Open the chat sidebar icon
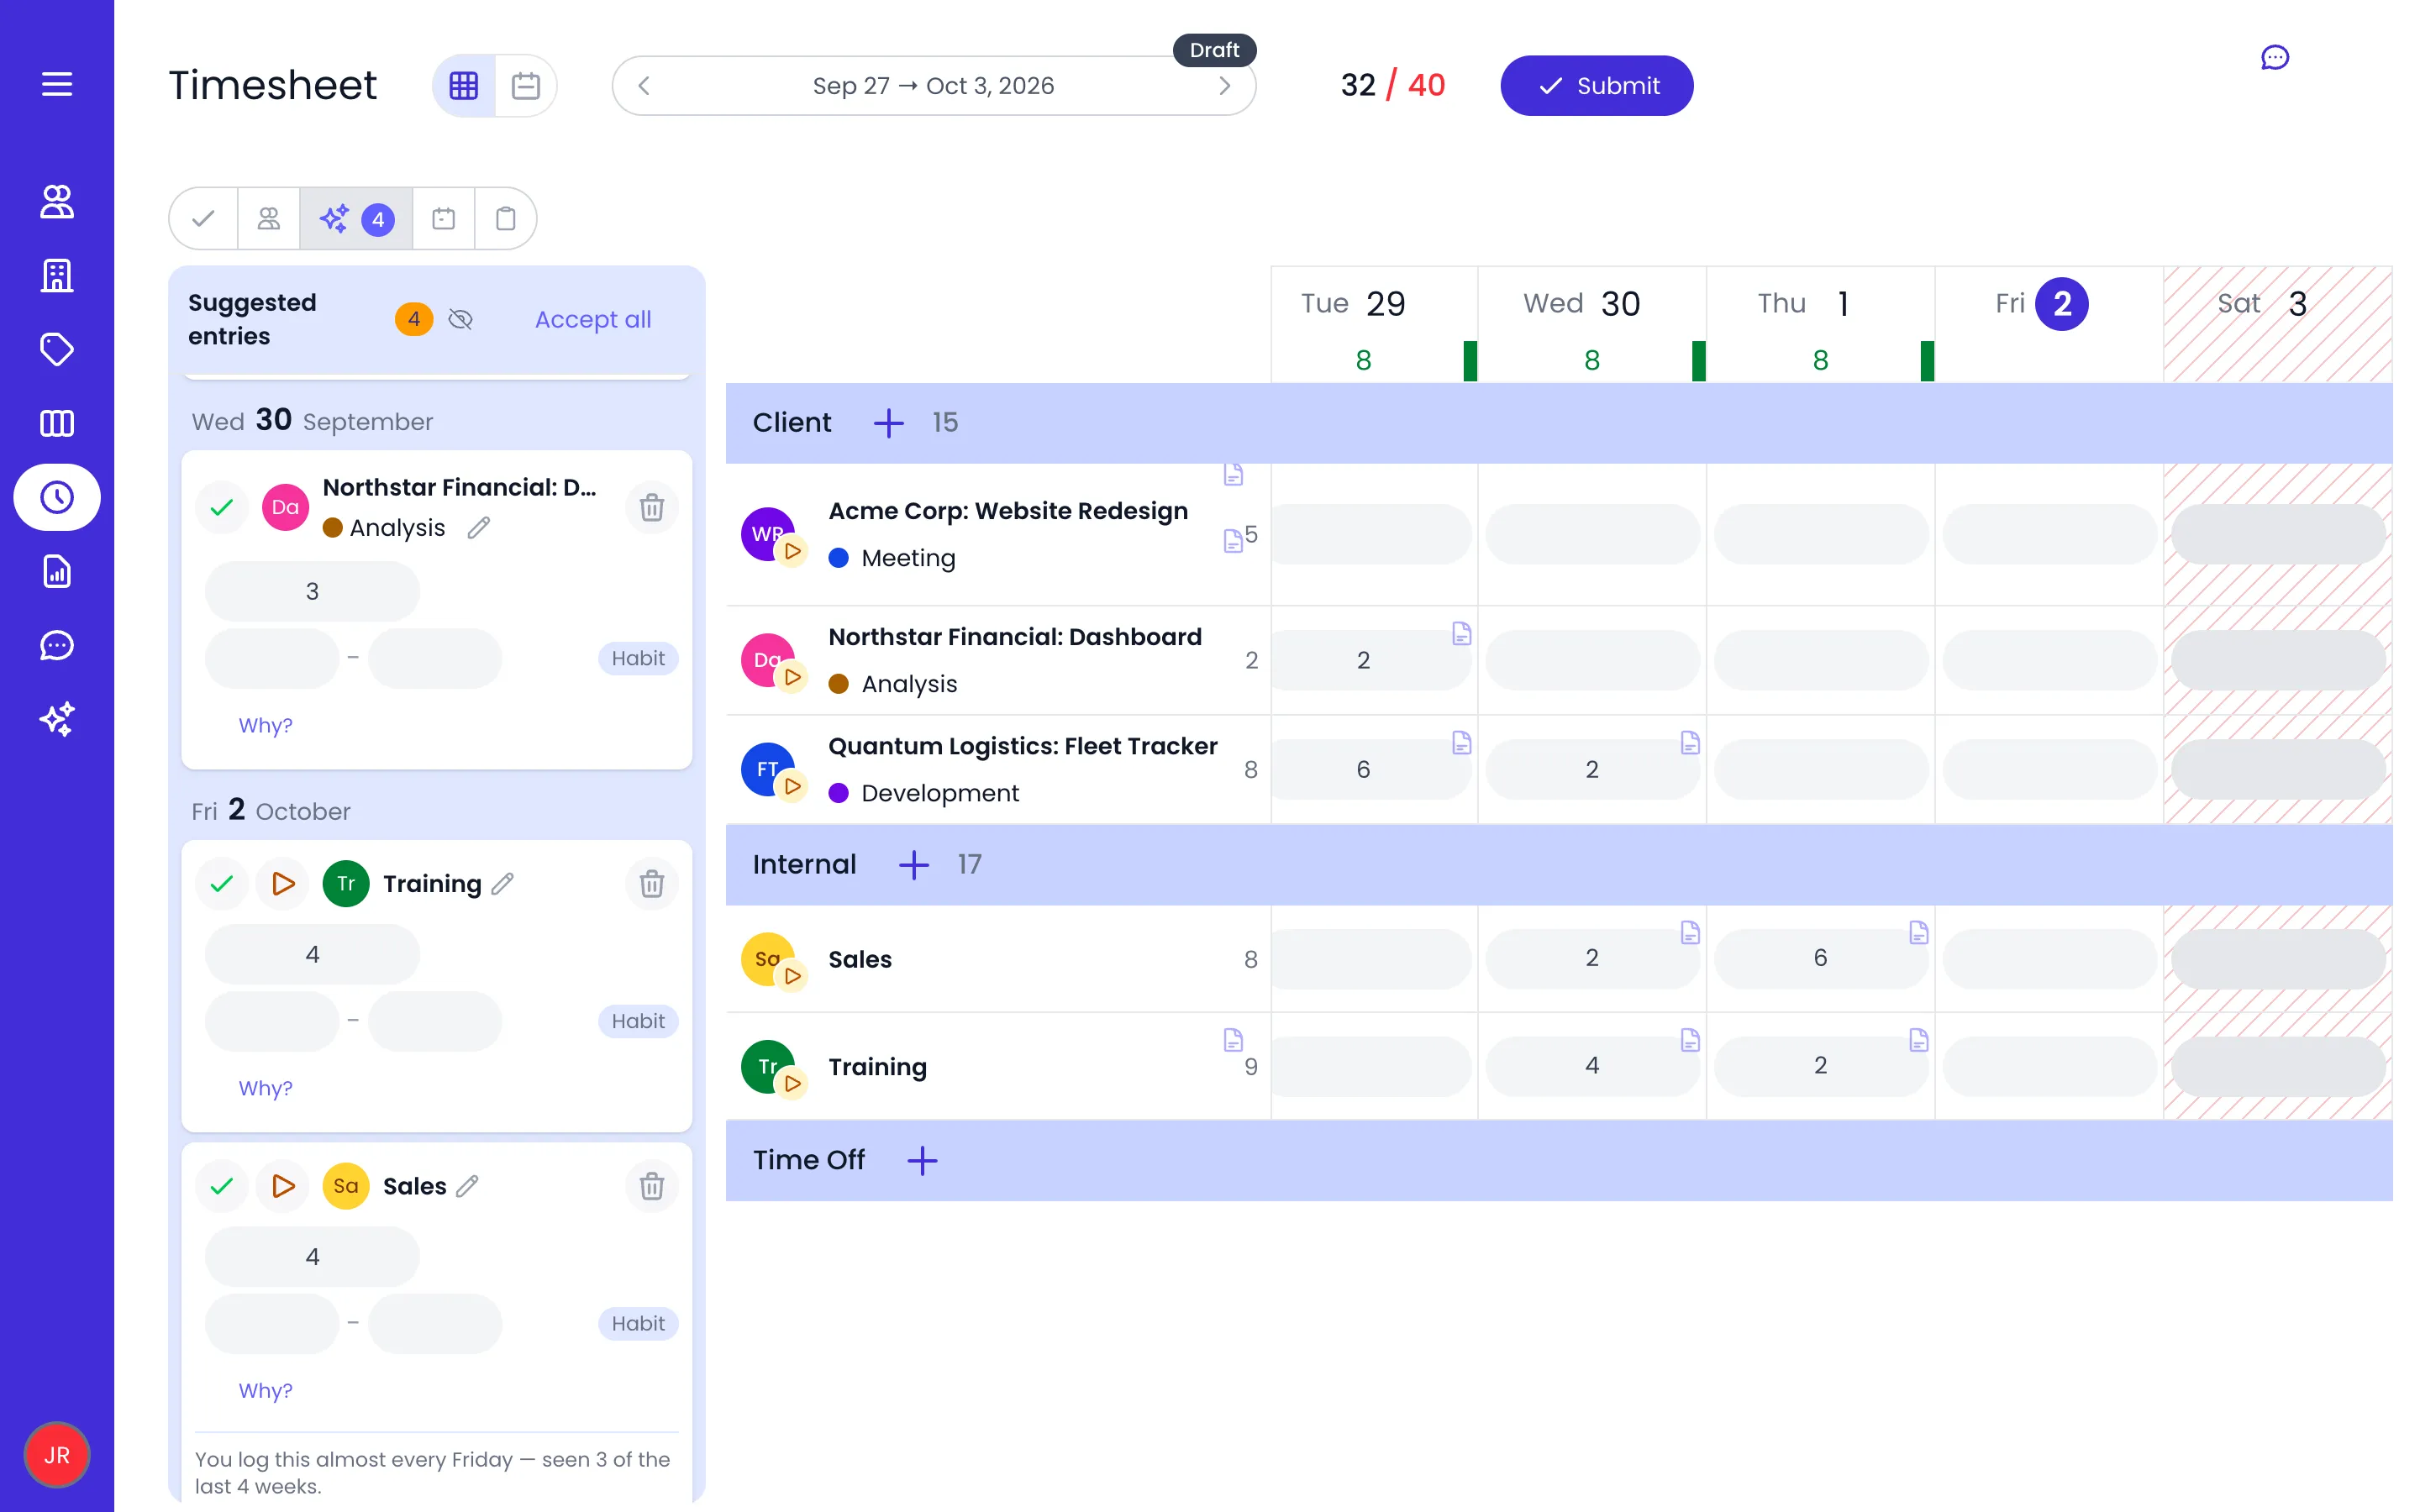Screen dimensions: 2420x1512 coord(57,645)
